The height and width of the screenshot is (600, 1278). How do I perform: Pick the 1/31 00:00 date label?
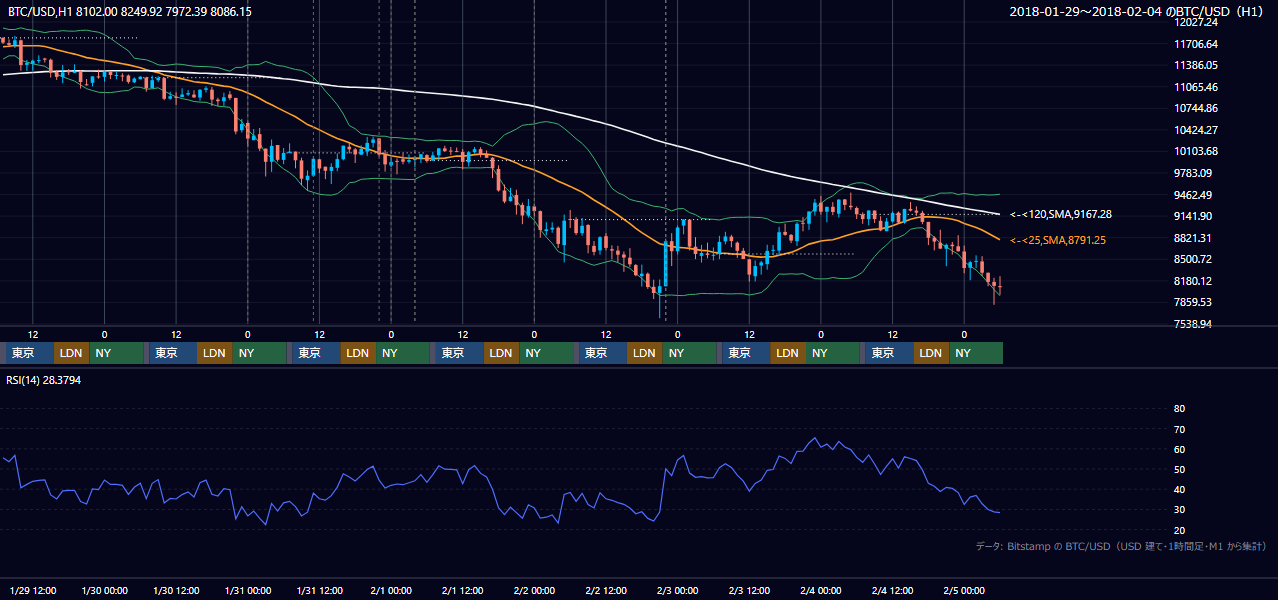click(248, 590)
